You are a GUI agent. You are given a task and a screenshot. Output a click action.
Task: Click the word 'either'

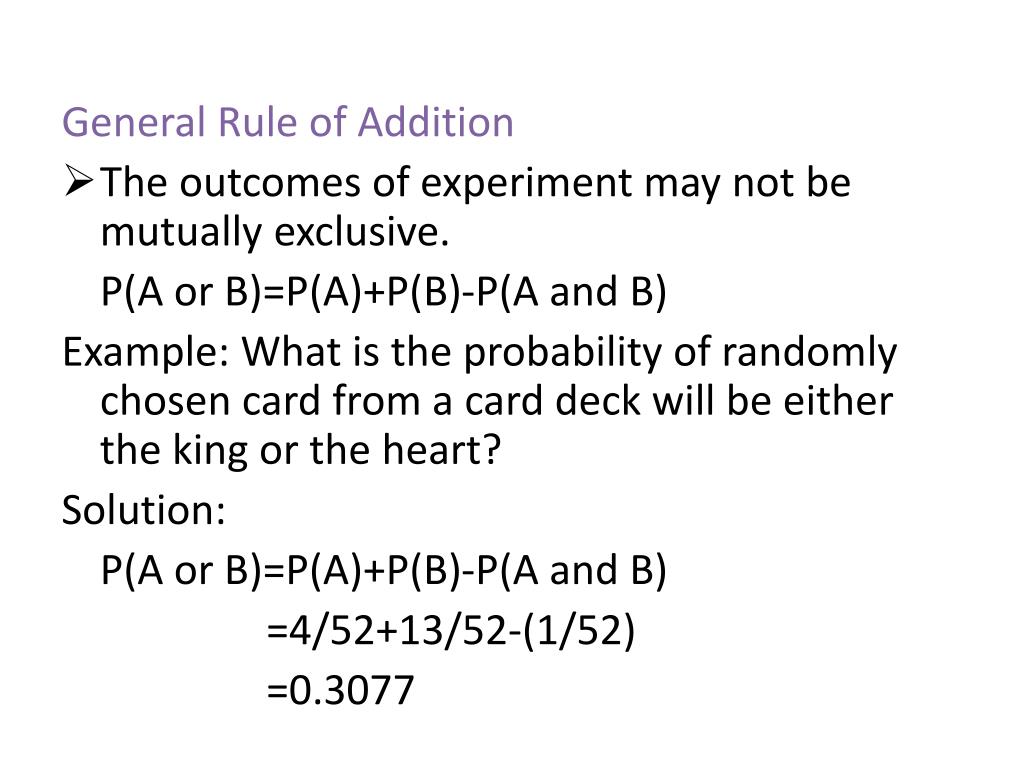coord(838,400)
